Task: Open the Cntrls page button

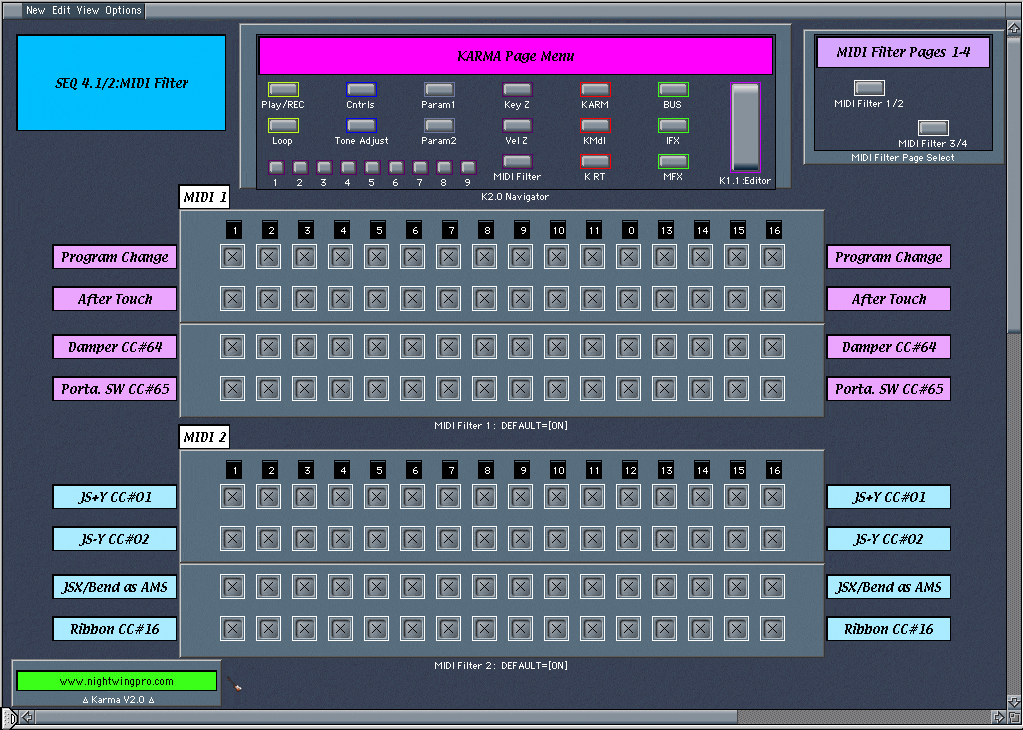Action: click(361, 90)
